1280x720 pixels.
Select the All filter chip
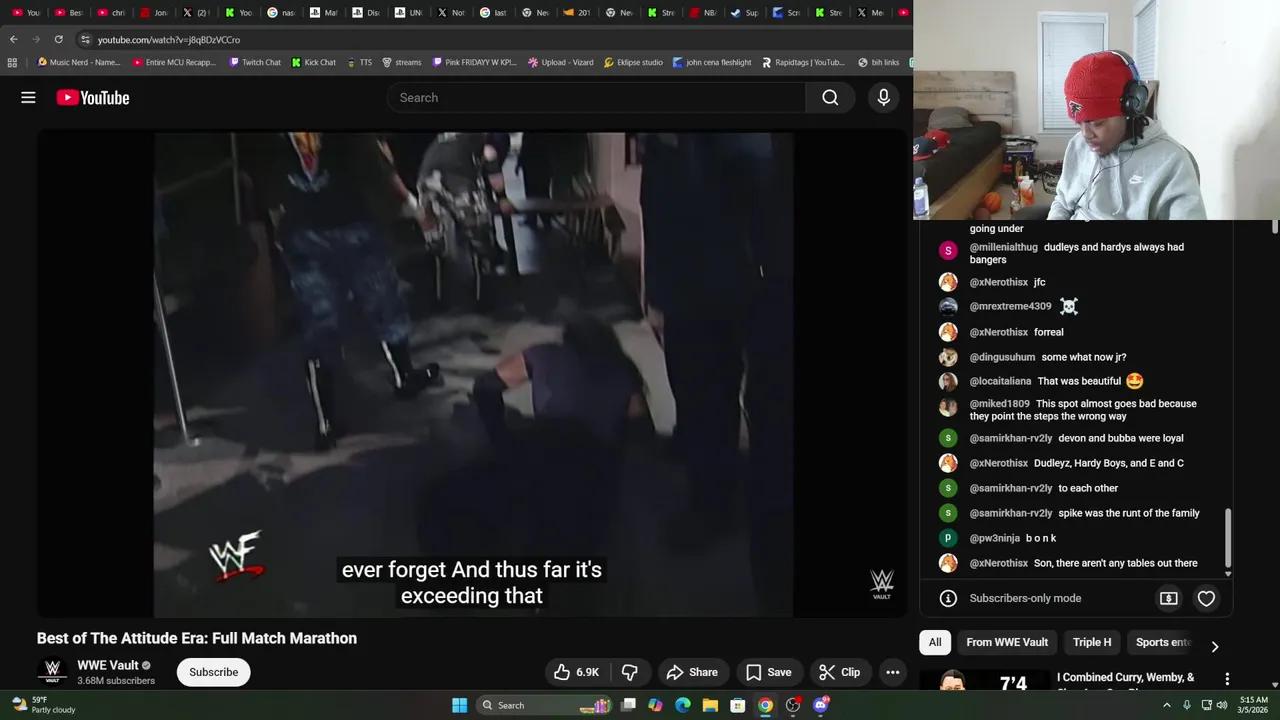(x=935, y=642)
